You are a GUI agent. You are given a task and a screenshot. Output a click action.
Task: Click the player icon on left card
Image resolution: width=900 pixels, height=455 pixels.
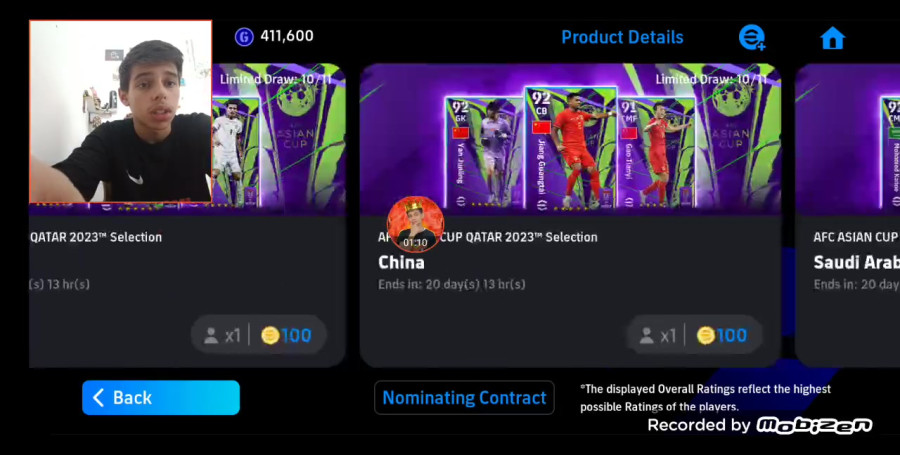click(211, 336)
